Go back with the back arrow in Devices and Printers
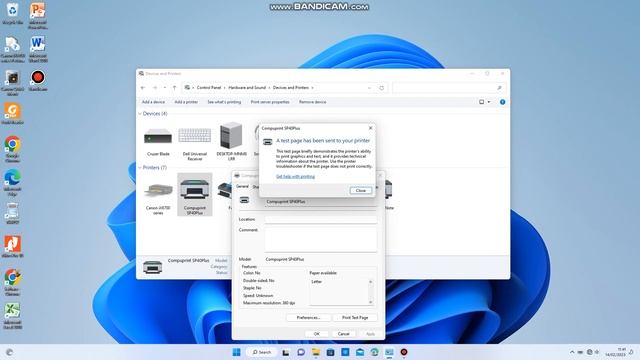The image size is (640, 360). click(x=143, y=88)
